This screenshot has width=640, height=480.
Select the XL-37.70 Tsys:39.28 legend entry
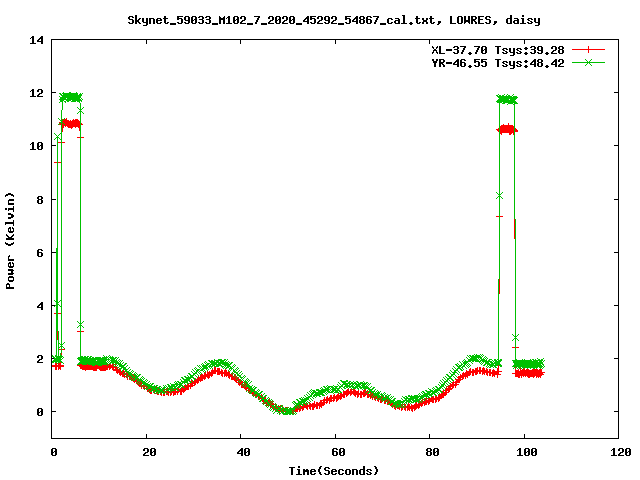click(x=498, y=50)
